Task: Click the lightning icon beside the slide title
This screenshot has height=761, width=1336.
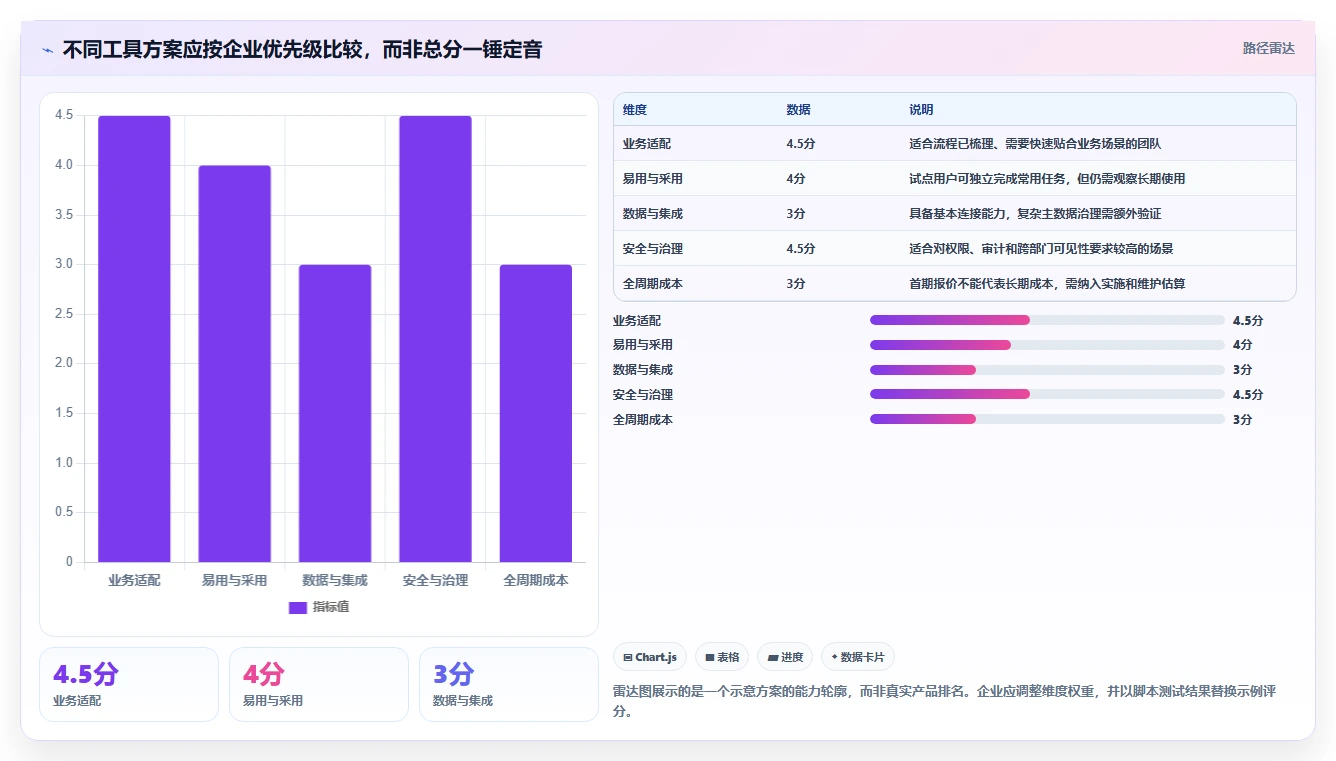Action: click(x=48, y=49)
